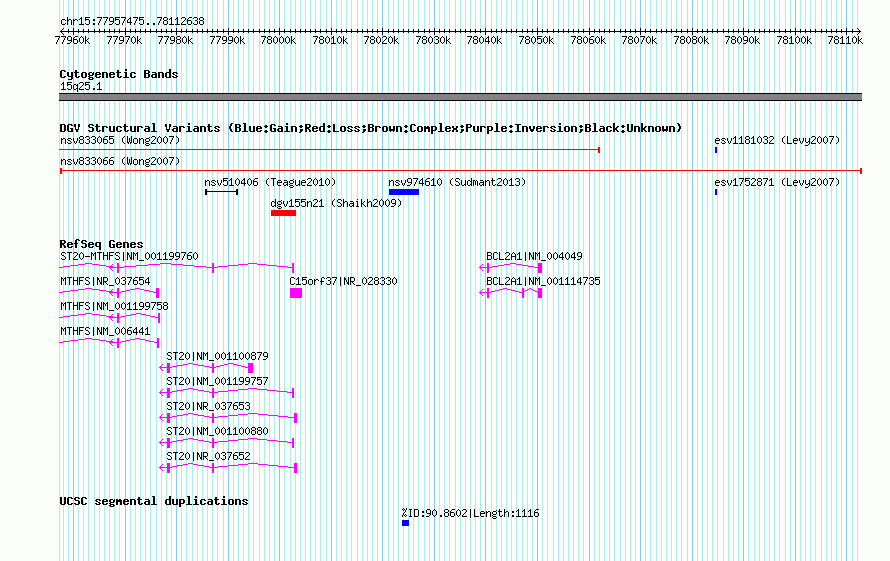Select the ST20|NR_037653 transcript label
This screenshot has width=890, height=561.
coord(208,406)
